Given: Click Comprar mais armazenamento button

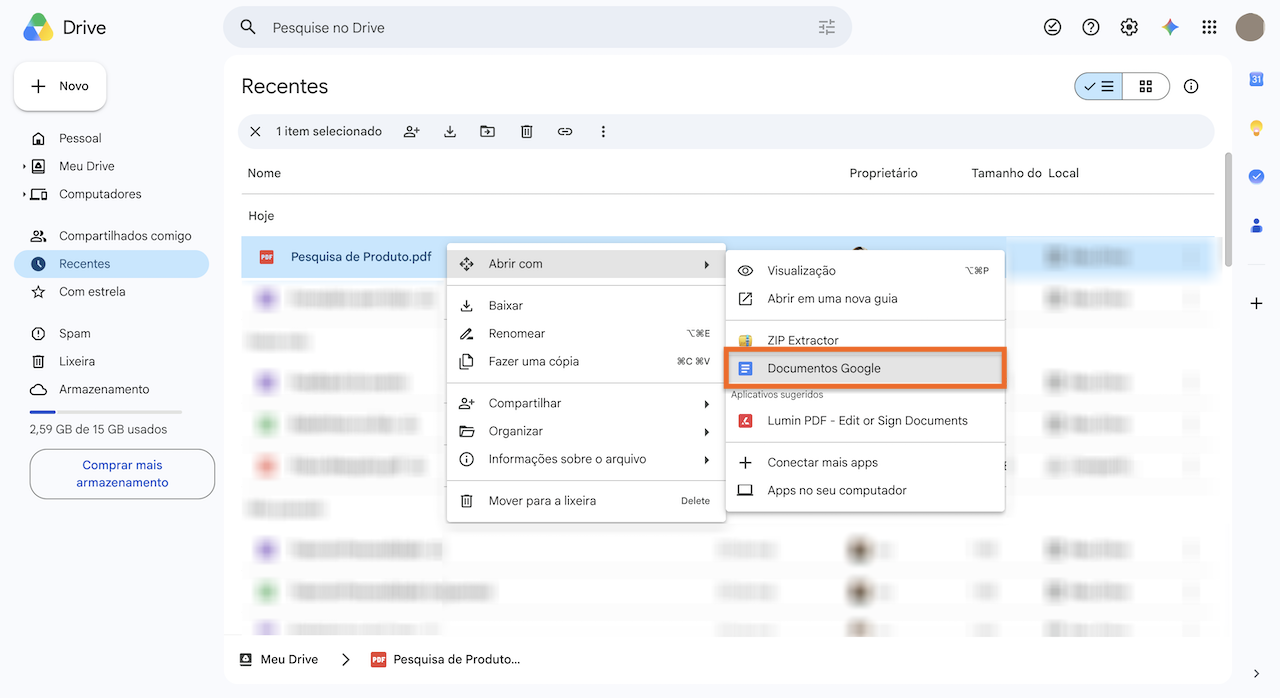Looking at the screenshot, I should (122, 474).
